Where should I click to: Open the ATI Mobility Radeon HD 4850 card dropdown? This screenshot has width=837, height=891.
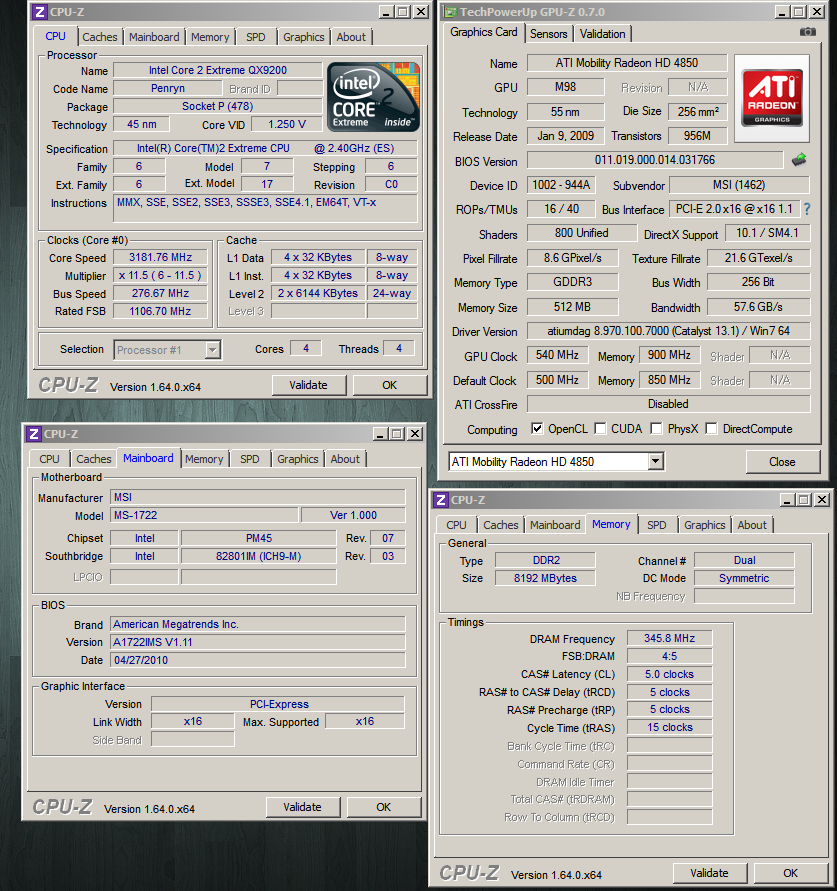click(655, 461)
